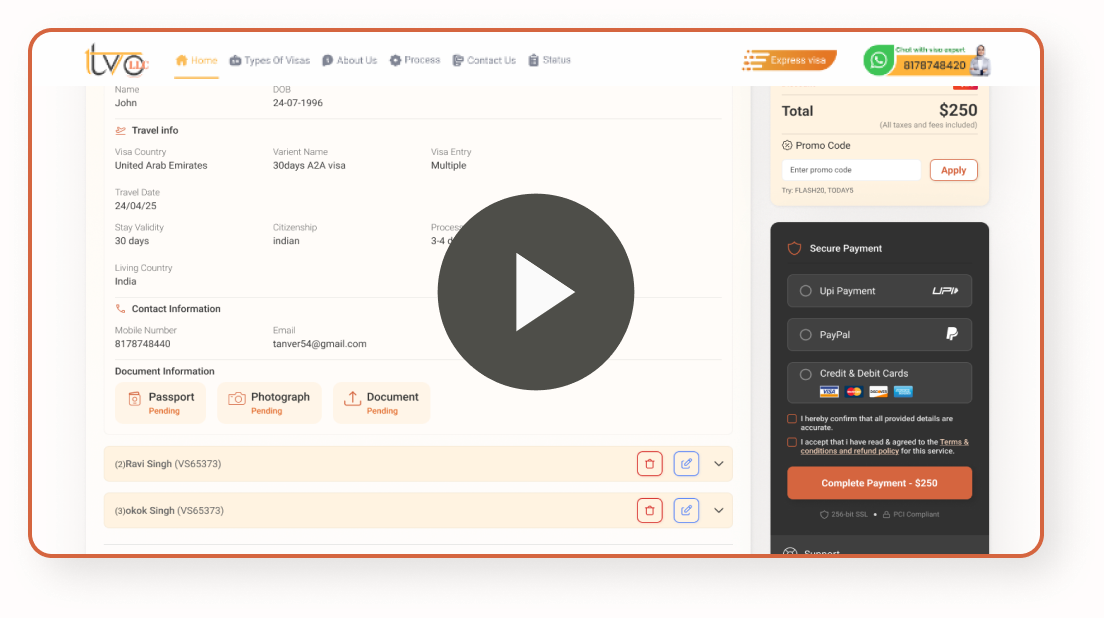Focus the Enter promo code field
Screen dimensions: 1104x618
pyautogui.click(x=851, y=170)
